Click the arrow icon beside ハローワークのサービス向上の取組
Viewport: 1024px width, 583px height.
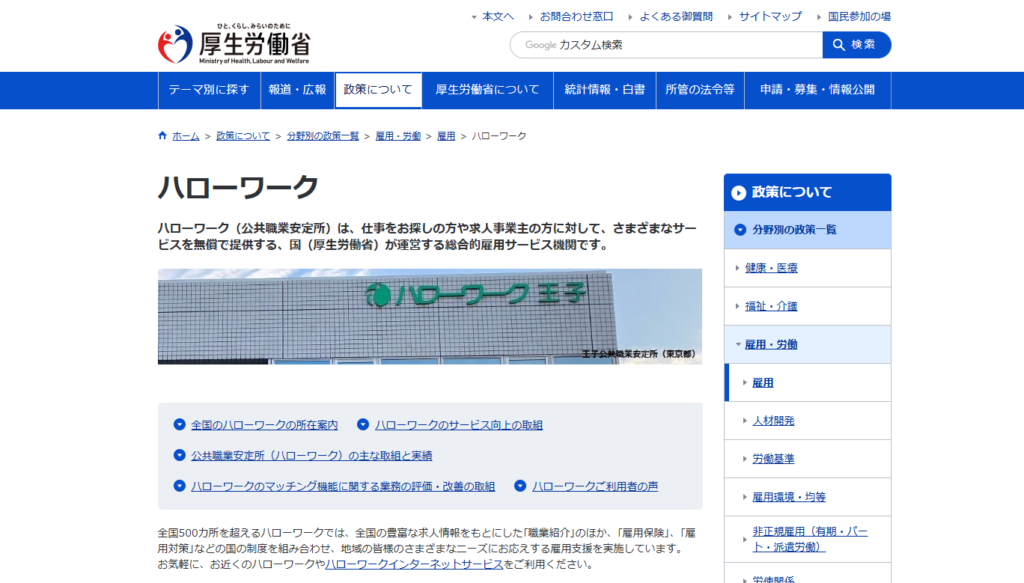(364, 425)
